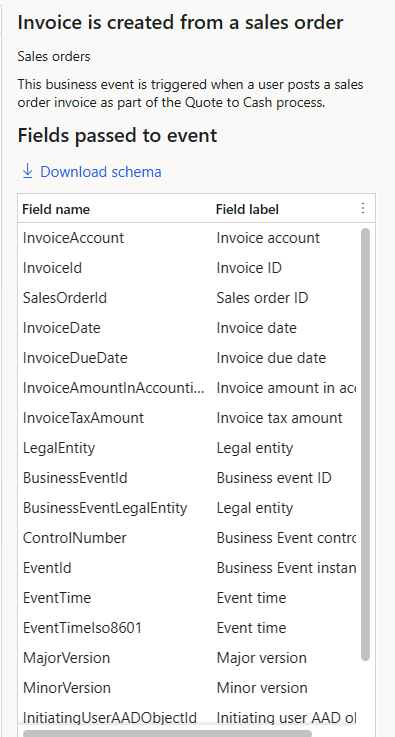Click the Business Event instance label cell
Image resolution: width=395 pixels, height=737 pixels.
[286, 568]
